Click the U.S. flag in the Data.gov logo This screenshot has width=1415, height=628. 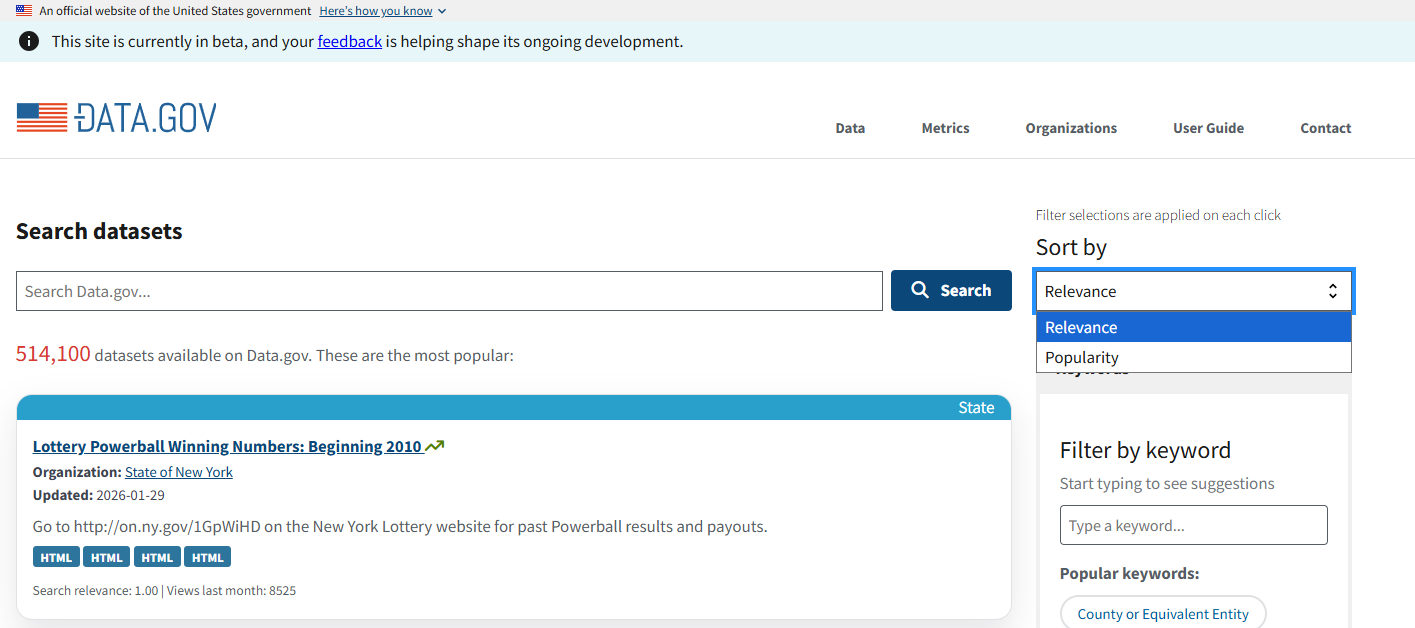coord(40,117)
